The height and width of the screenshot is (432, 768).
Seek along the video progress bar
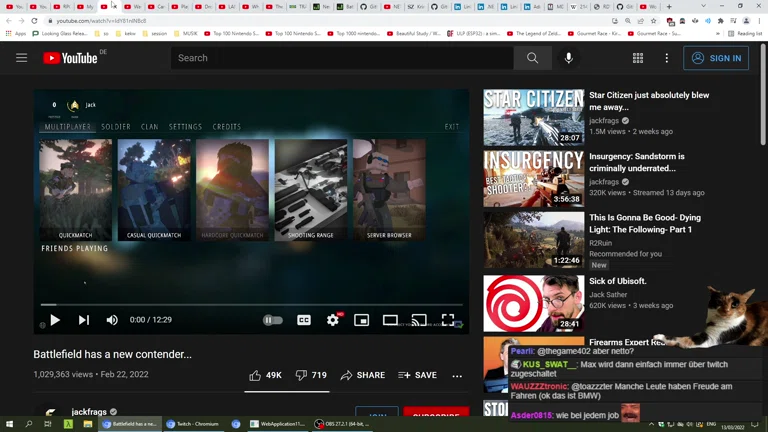(251, 305)
